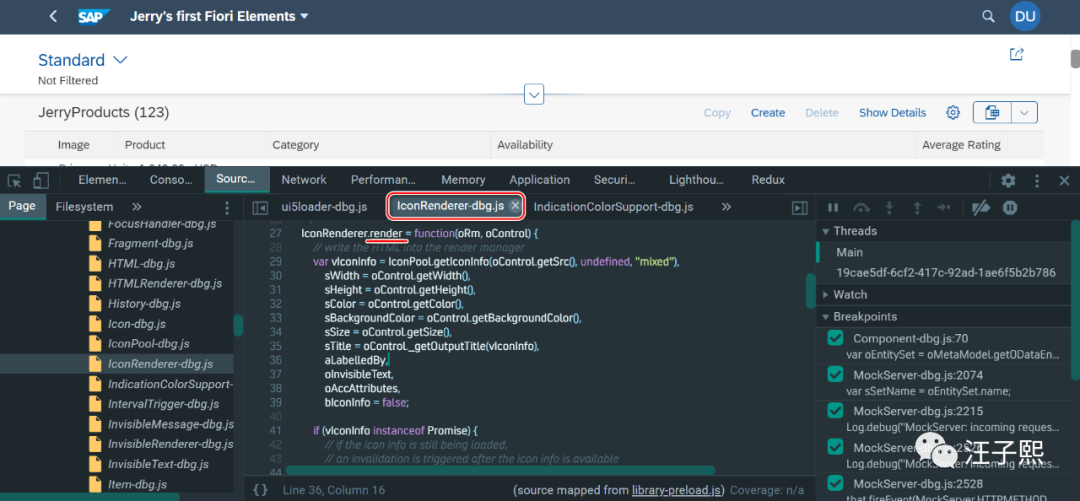
Task: Switch to the Application tab
Action: 539,180
